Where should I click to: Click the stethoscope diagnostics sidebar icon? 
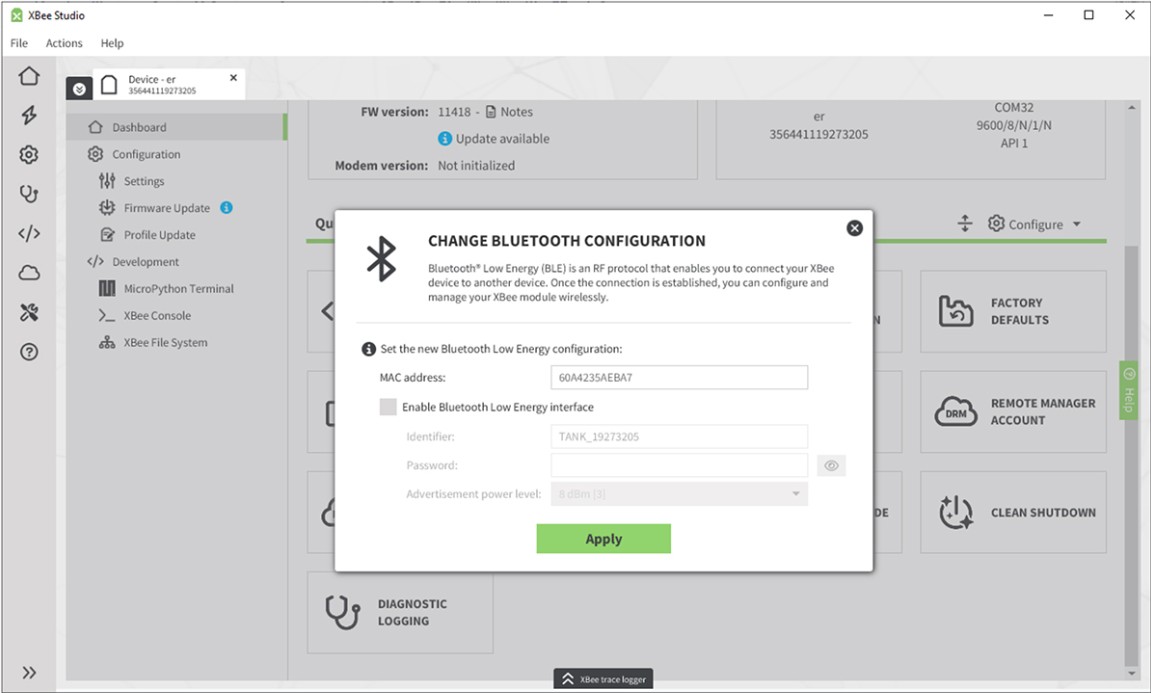pyautogui.click(x=29, y=194)
